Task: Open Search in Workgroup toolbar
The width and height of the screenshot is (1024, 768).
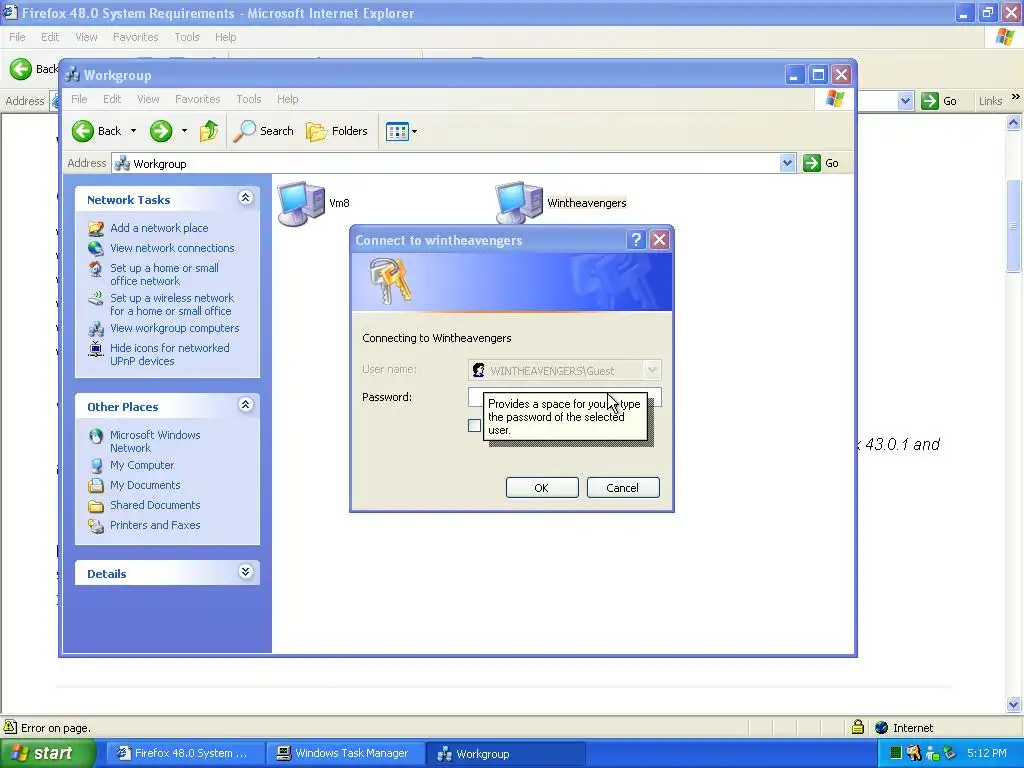Action: (x=264, y=131)
